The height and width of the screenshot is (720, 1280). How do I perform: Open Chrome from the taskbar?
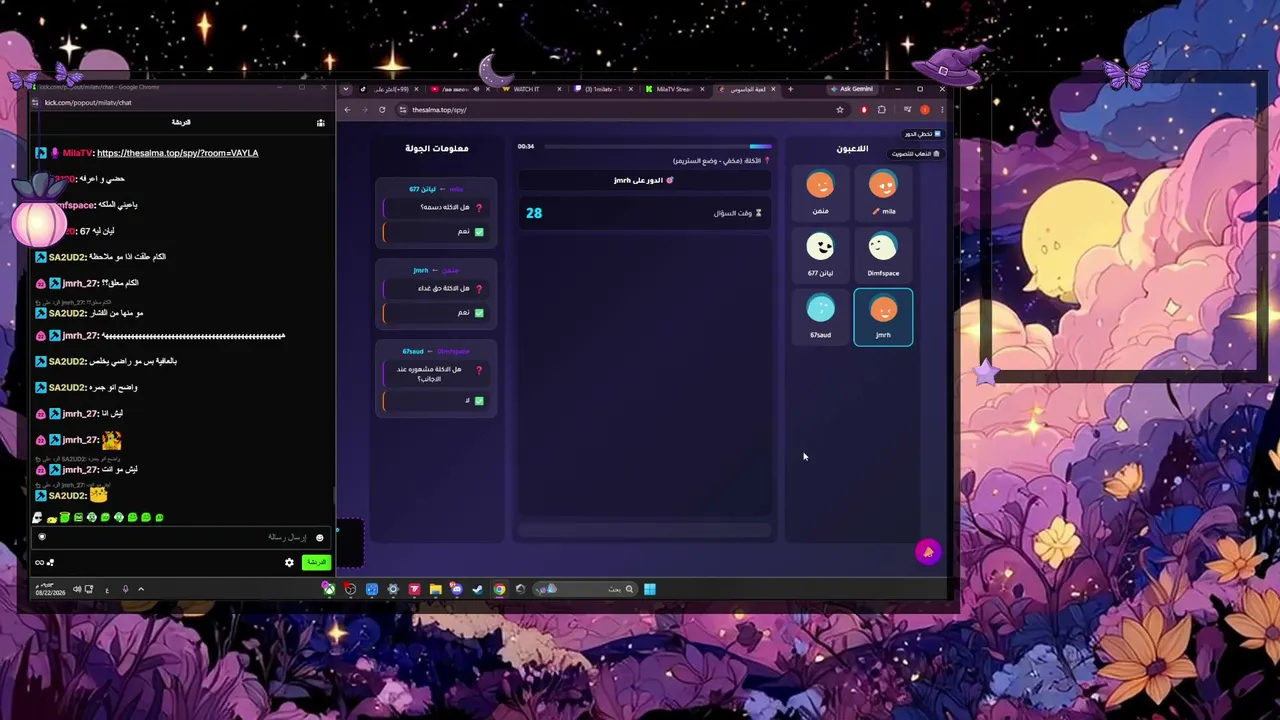(x=499, y=589)
